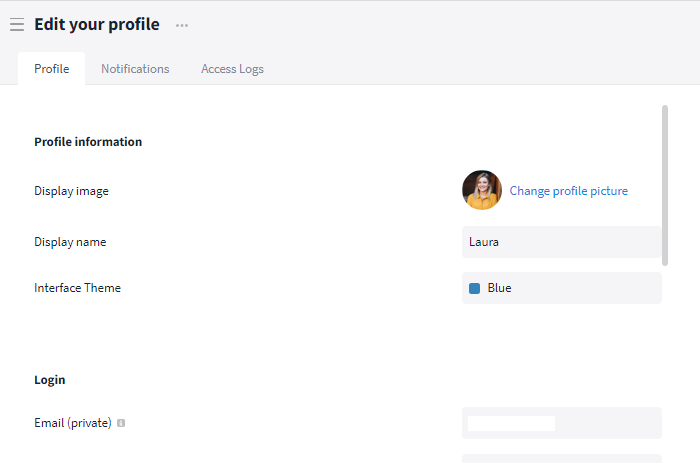Click the partially visible field below Email
Viewport: 700px width, 463px height.
click(561, 459)
